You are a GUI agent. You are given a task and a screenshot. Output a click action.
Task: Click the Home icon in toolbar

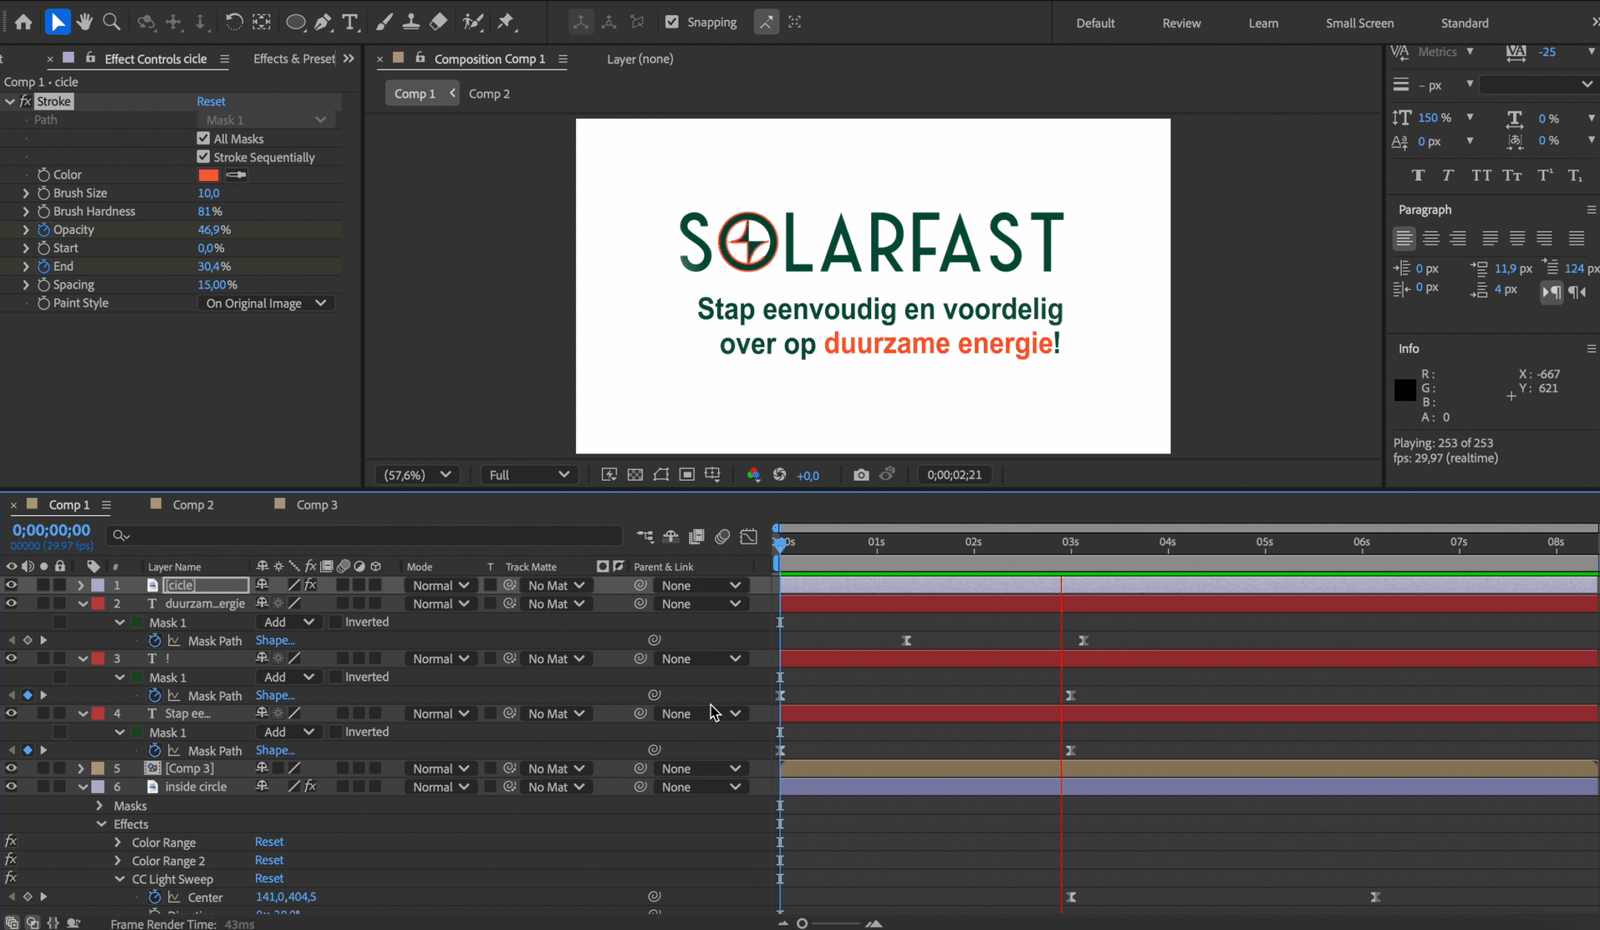coord(23,22)
